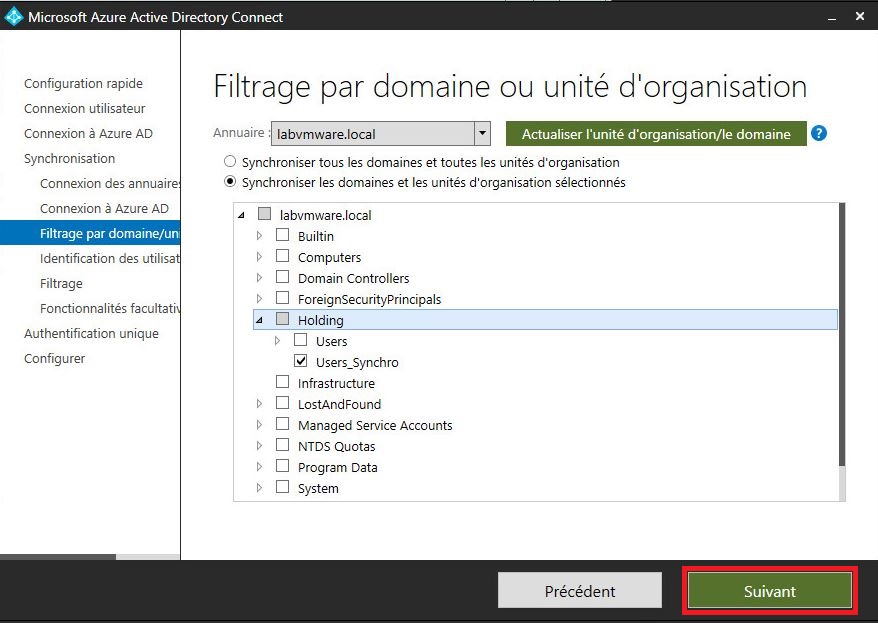Select 'Synchroniser tous les domaines' radio option
Screen dimensions: 878x623
coord(230,162)
